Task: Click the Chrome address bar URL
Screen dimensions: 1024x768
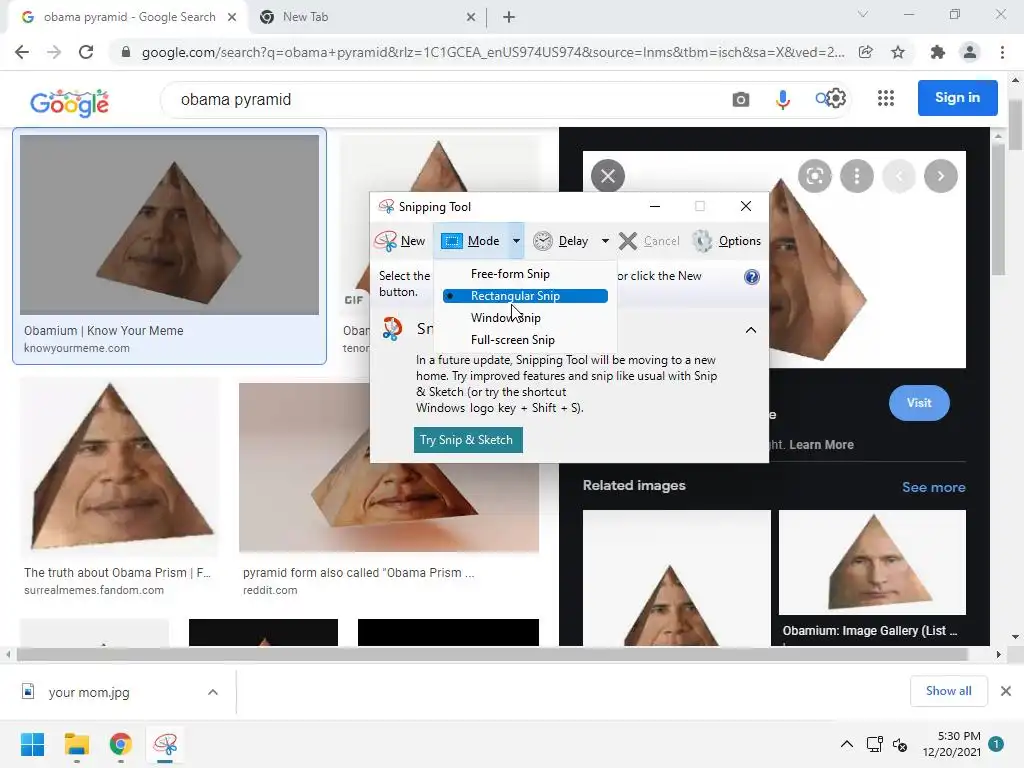Action: point(492,52)
